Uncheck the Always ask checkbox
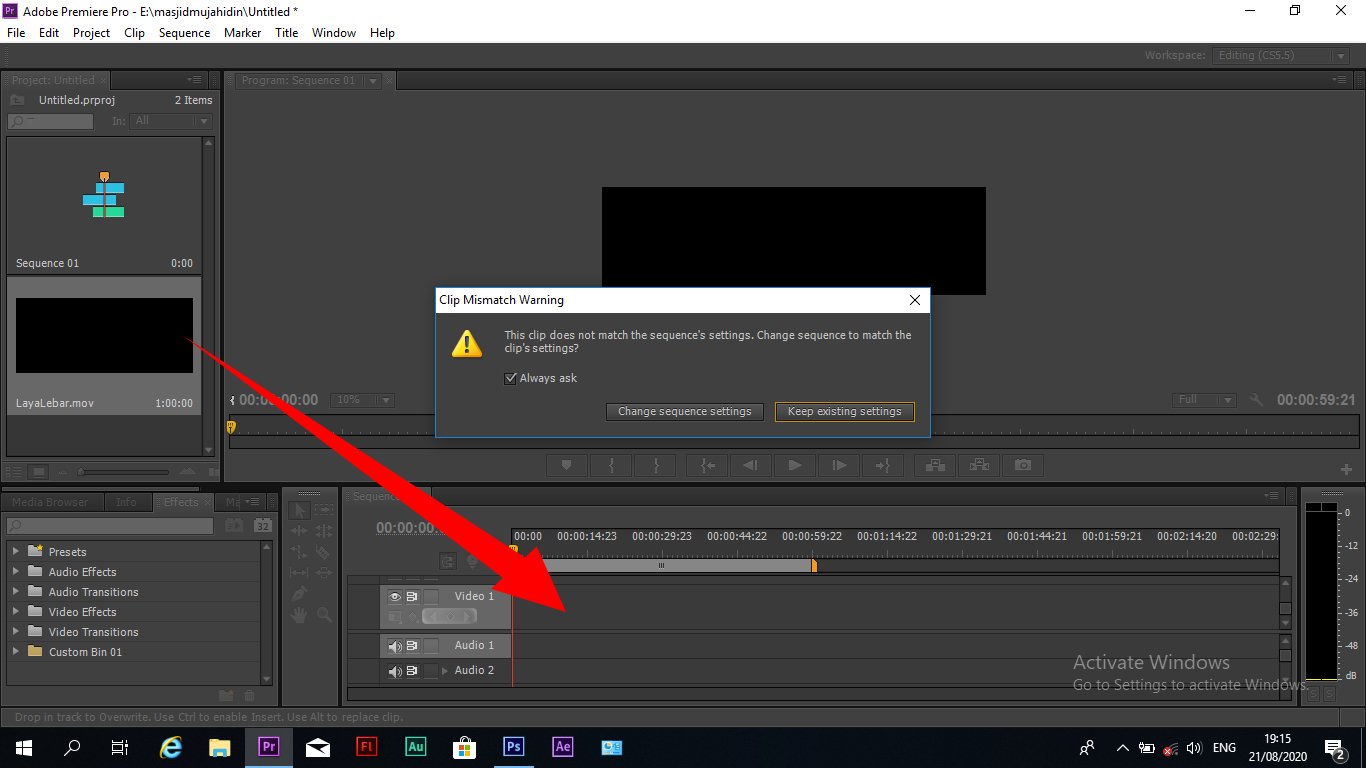Viewport: 1366px width, 768px height. (x=511, y=378)
